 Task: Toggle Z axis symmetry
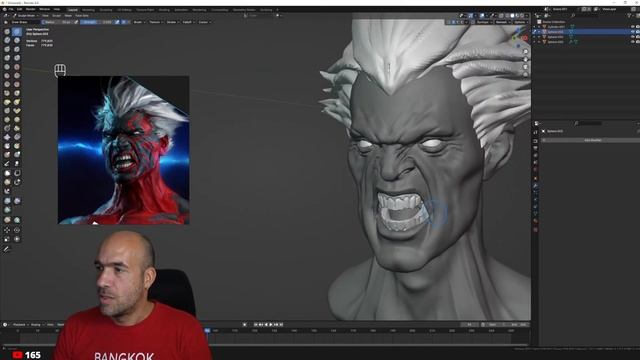[462, 22]
